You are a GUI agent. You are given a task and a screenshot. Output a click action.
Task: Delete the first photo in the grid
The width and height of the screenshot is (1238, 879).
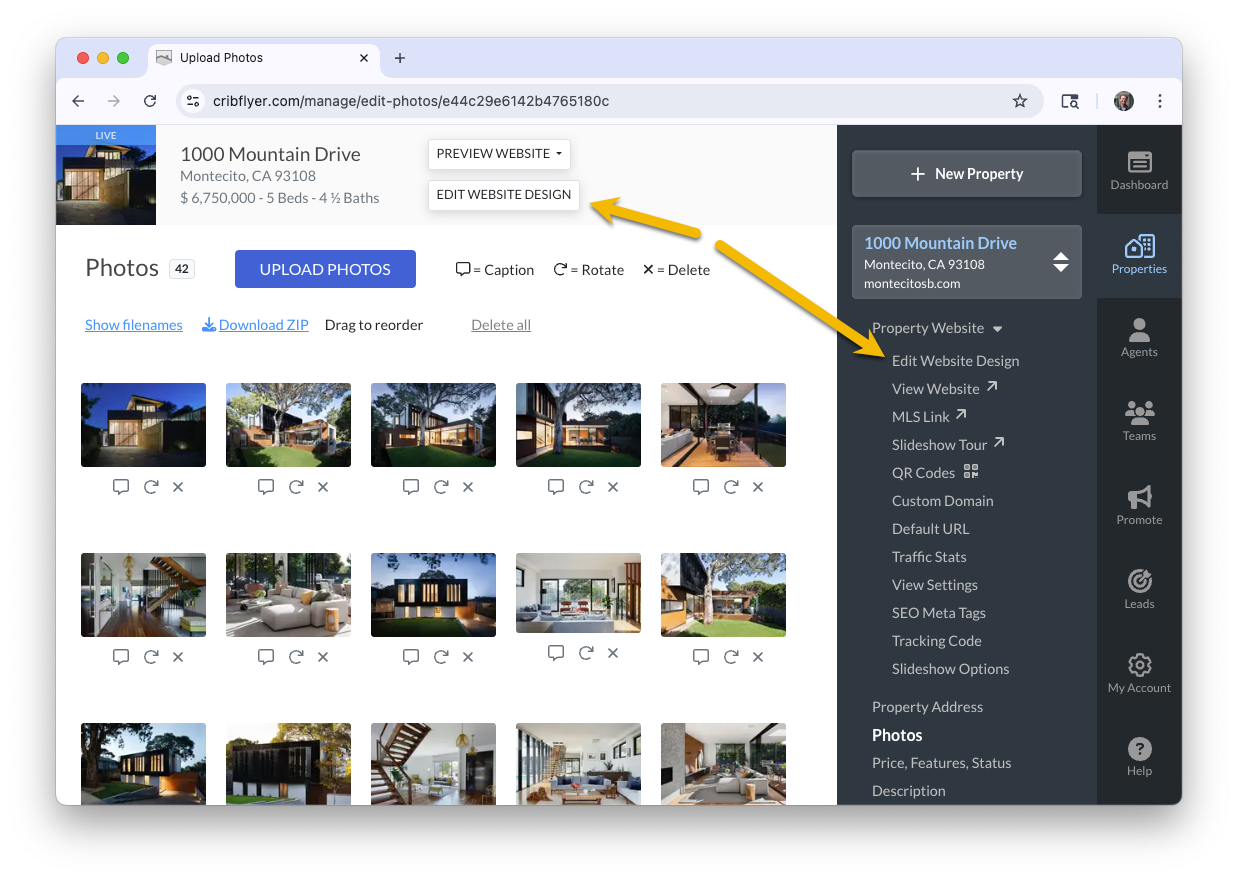178,487
